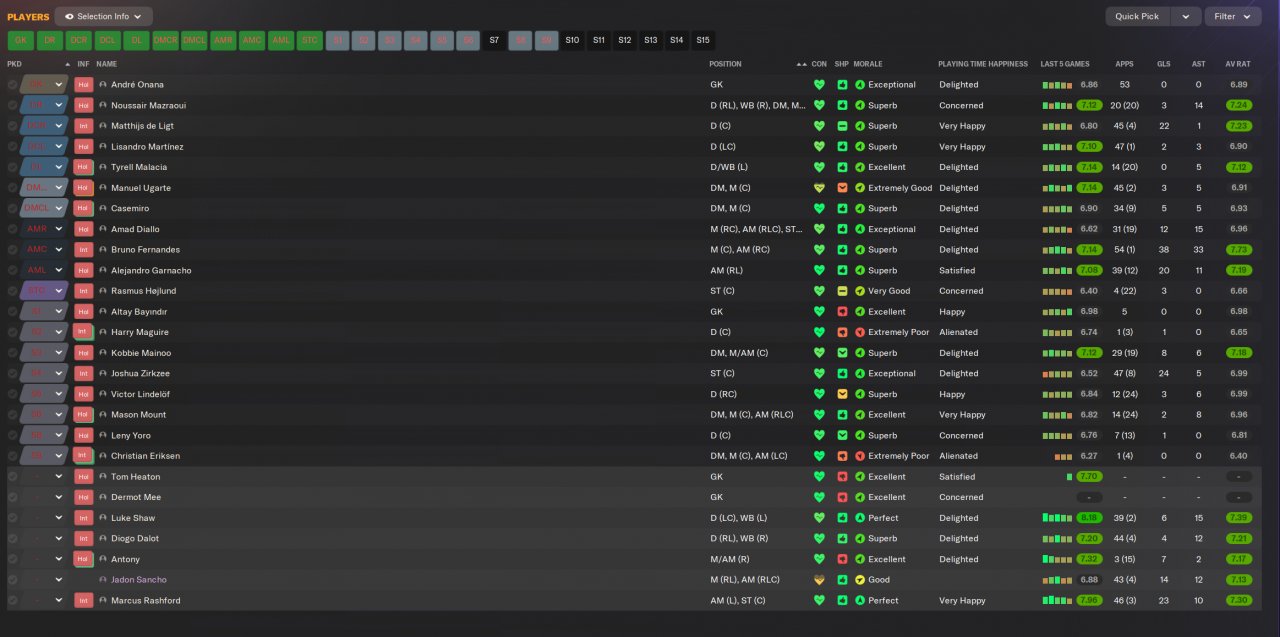The height and width of the screenshot is (637, 1280).
Task: Click the yellow sharpness icon for Victor Lindelöf
Action: pos(843,394)
